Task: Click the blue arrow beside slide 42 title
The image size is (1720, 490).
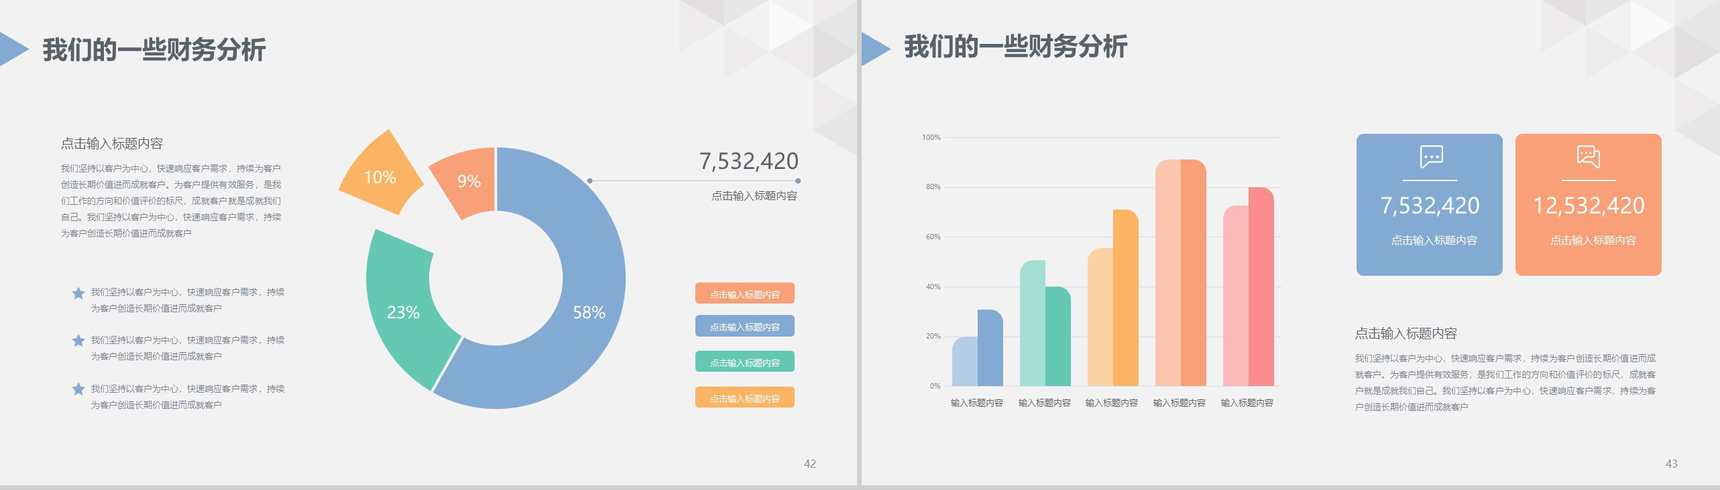Action: (x=12, y=49)
